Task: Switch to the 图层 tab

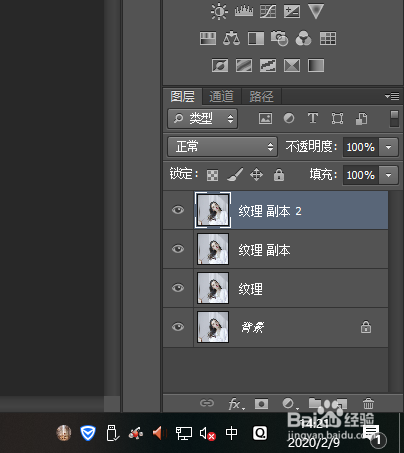Action: click(x=182, y=97)
